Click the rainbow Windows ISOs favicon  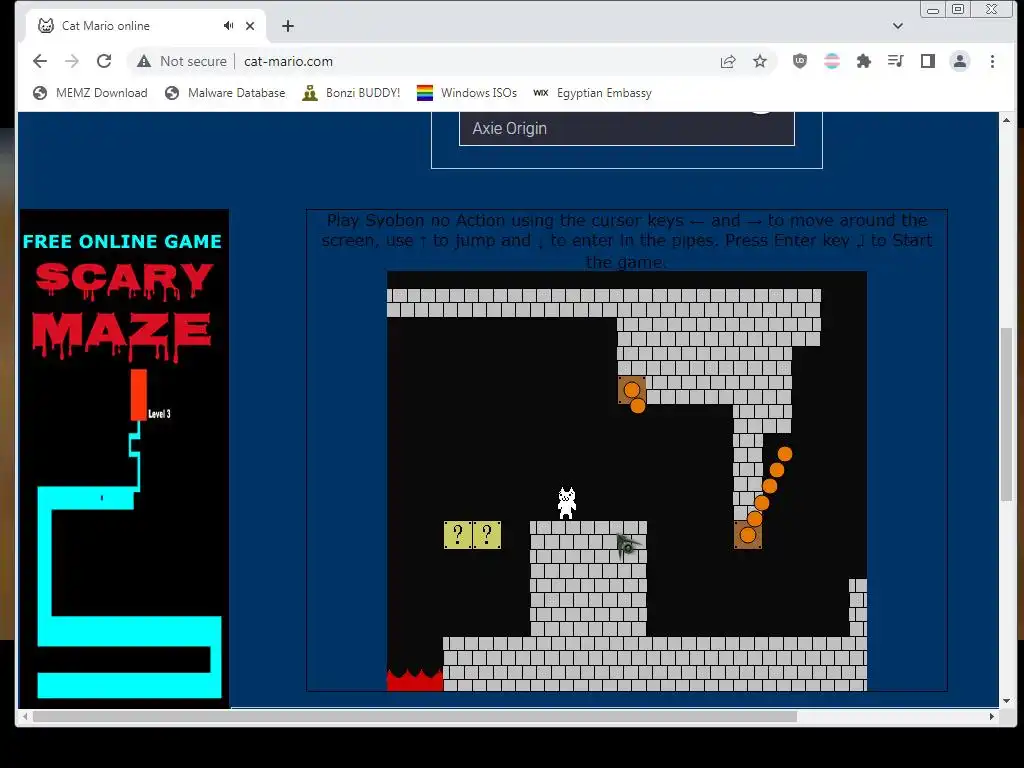click(x=424, y=93)
